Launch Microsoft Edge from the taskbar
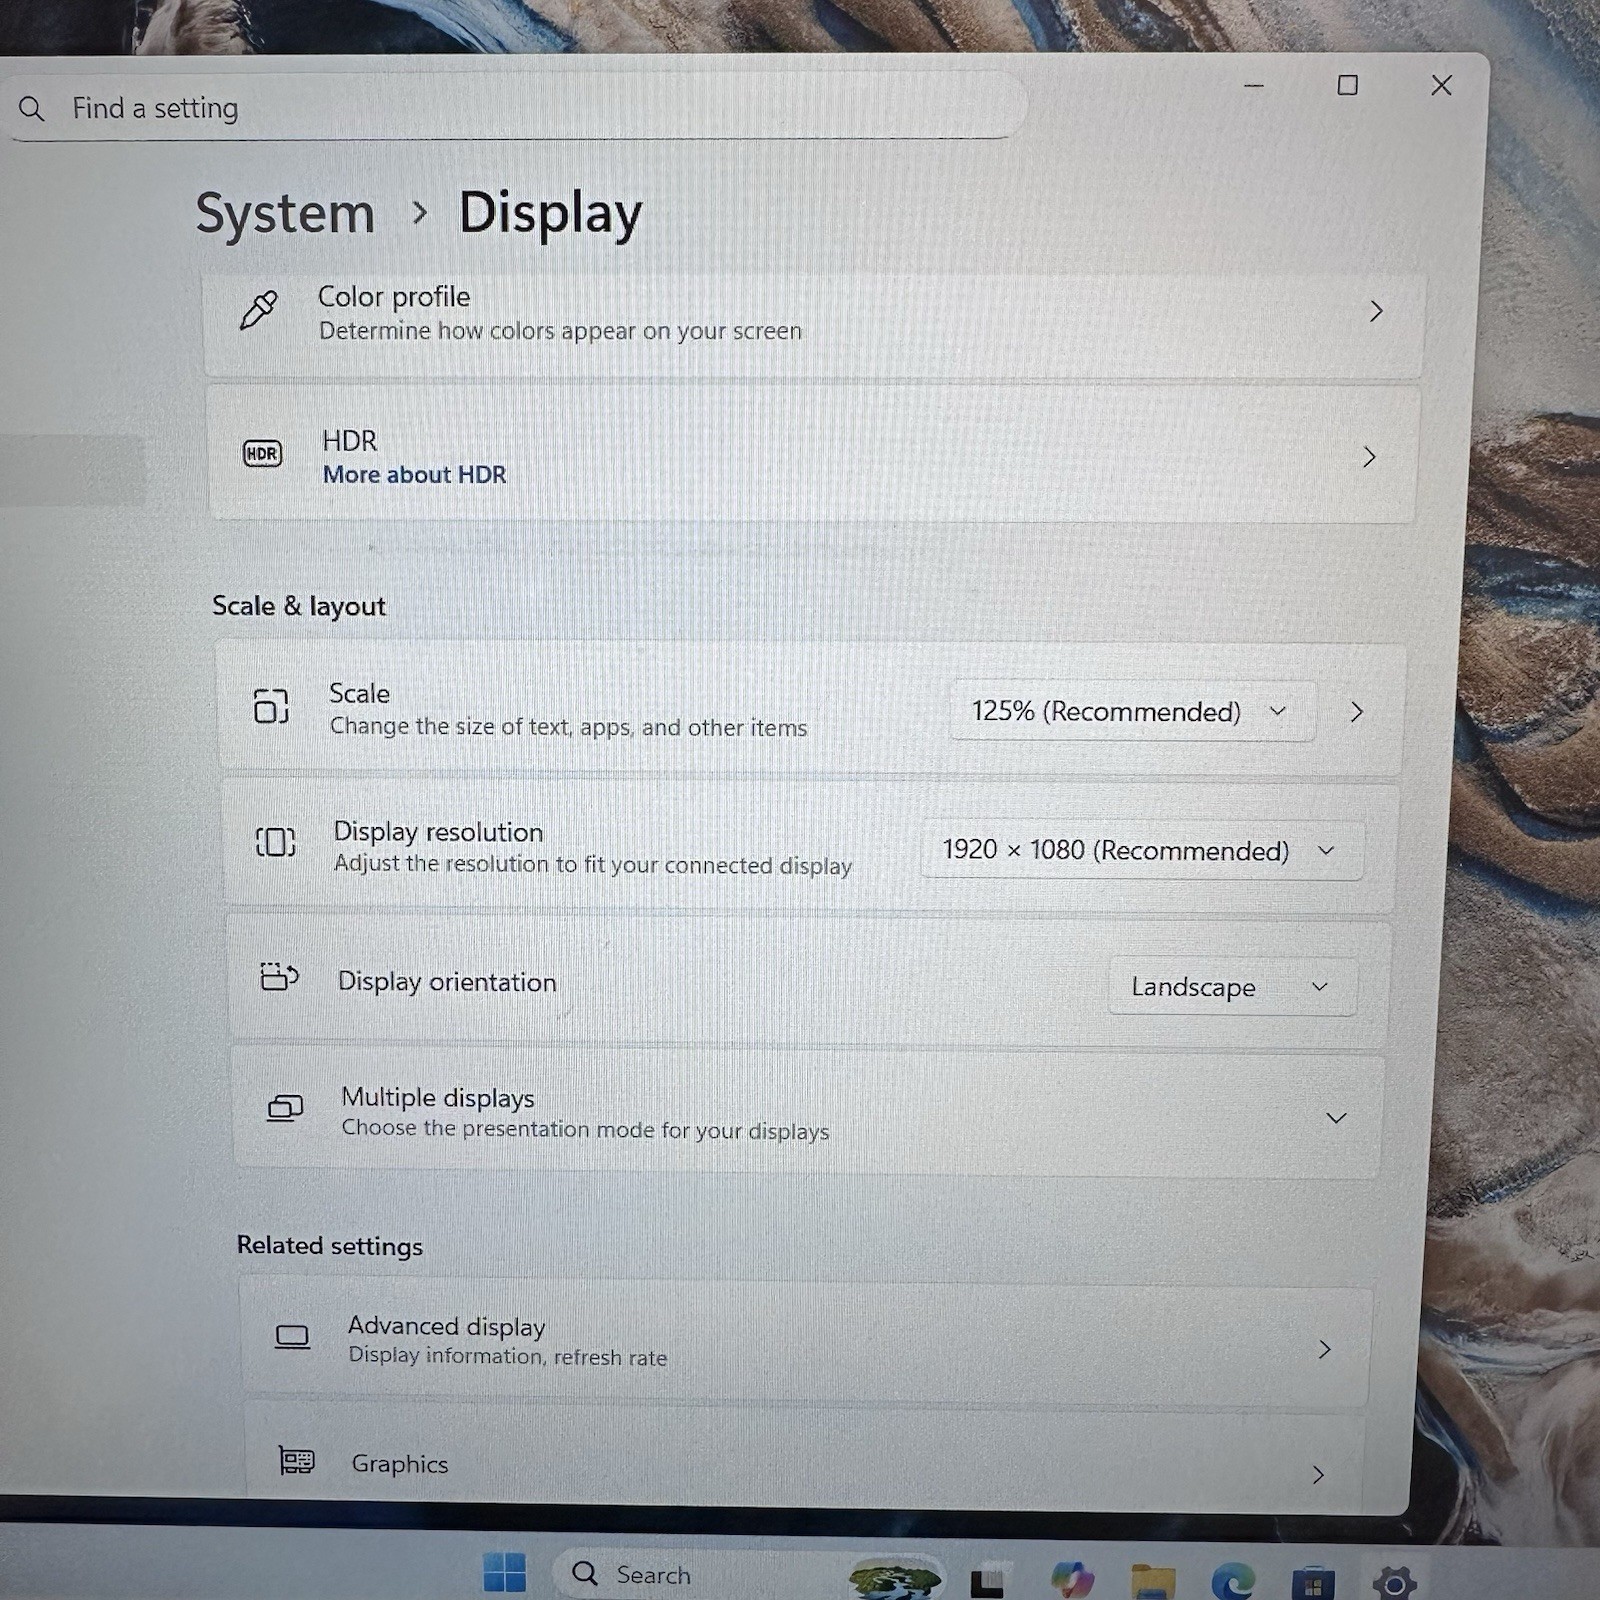The image size is (1600, 1600). [x=1232, y=1582]
